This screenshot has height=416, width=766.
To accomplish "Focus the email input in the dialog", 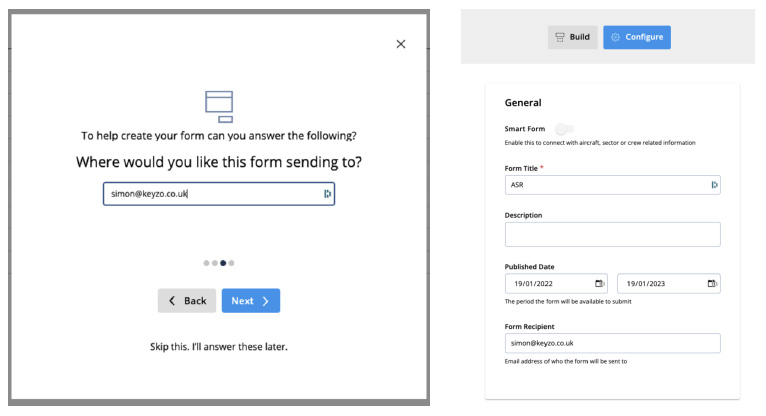I will [x=210, y=194].
